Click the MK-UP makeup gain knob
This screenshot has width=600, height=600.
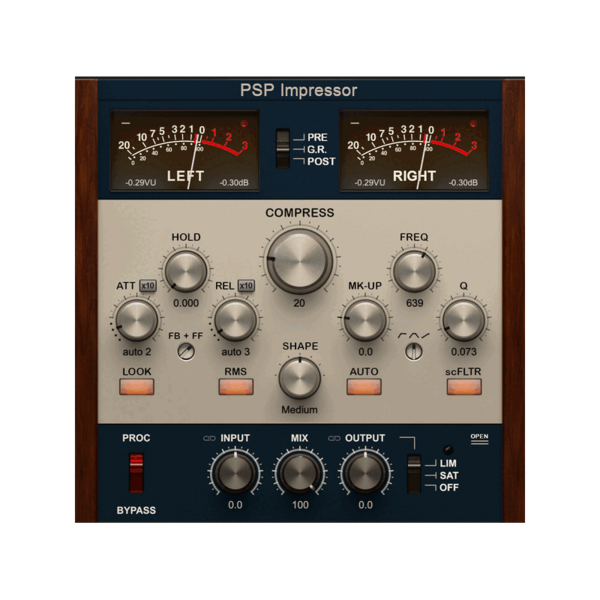tap(365, 320)
